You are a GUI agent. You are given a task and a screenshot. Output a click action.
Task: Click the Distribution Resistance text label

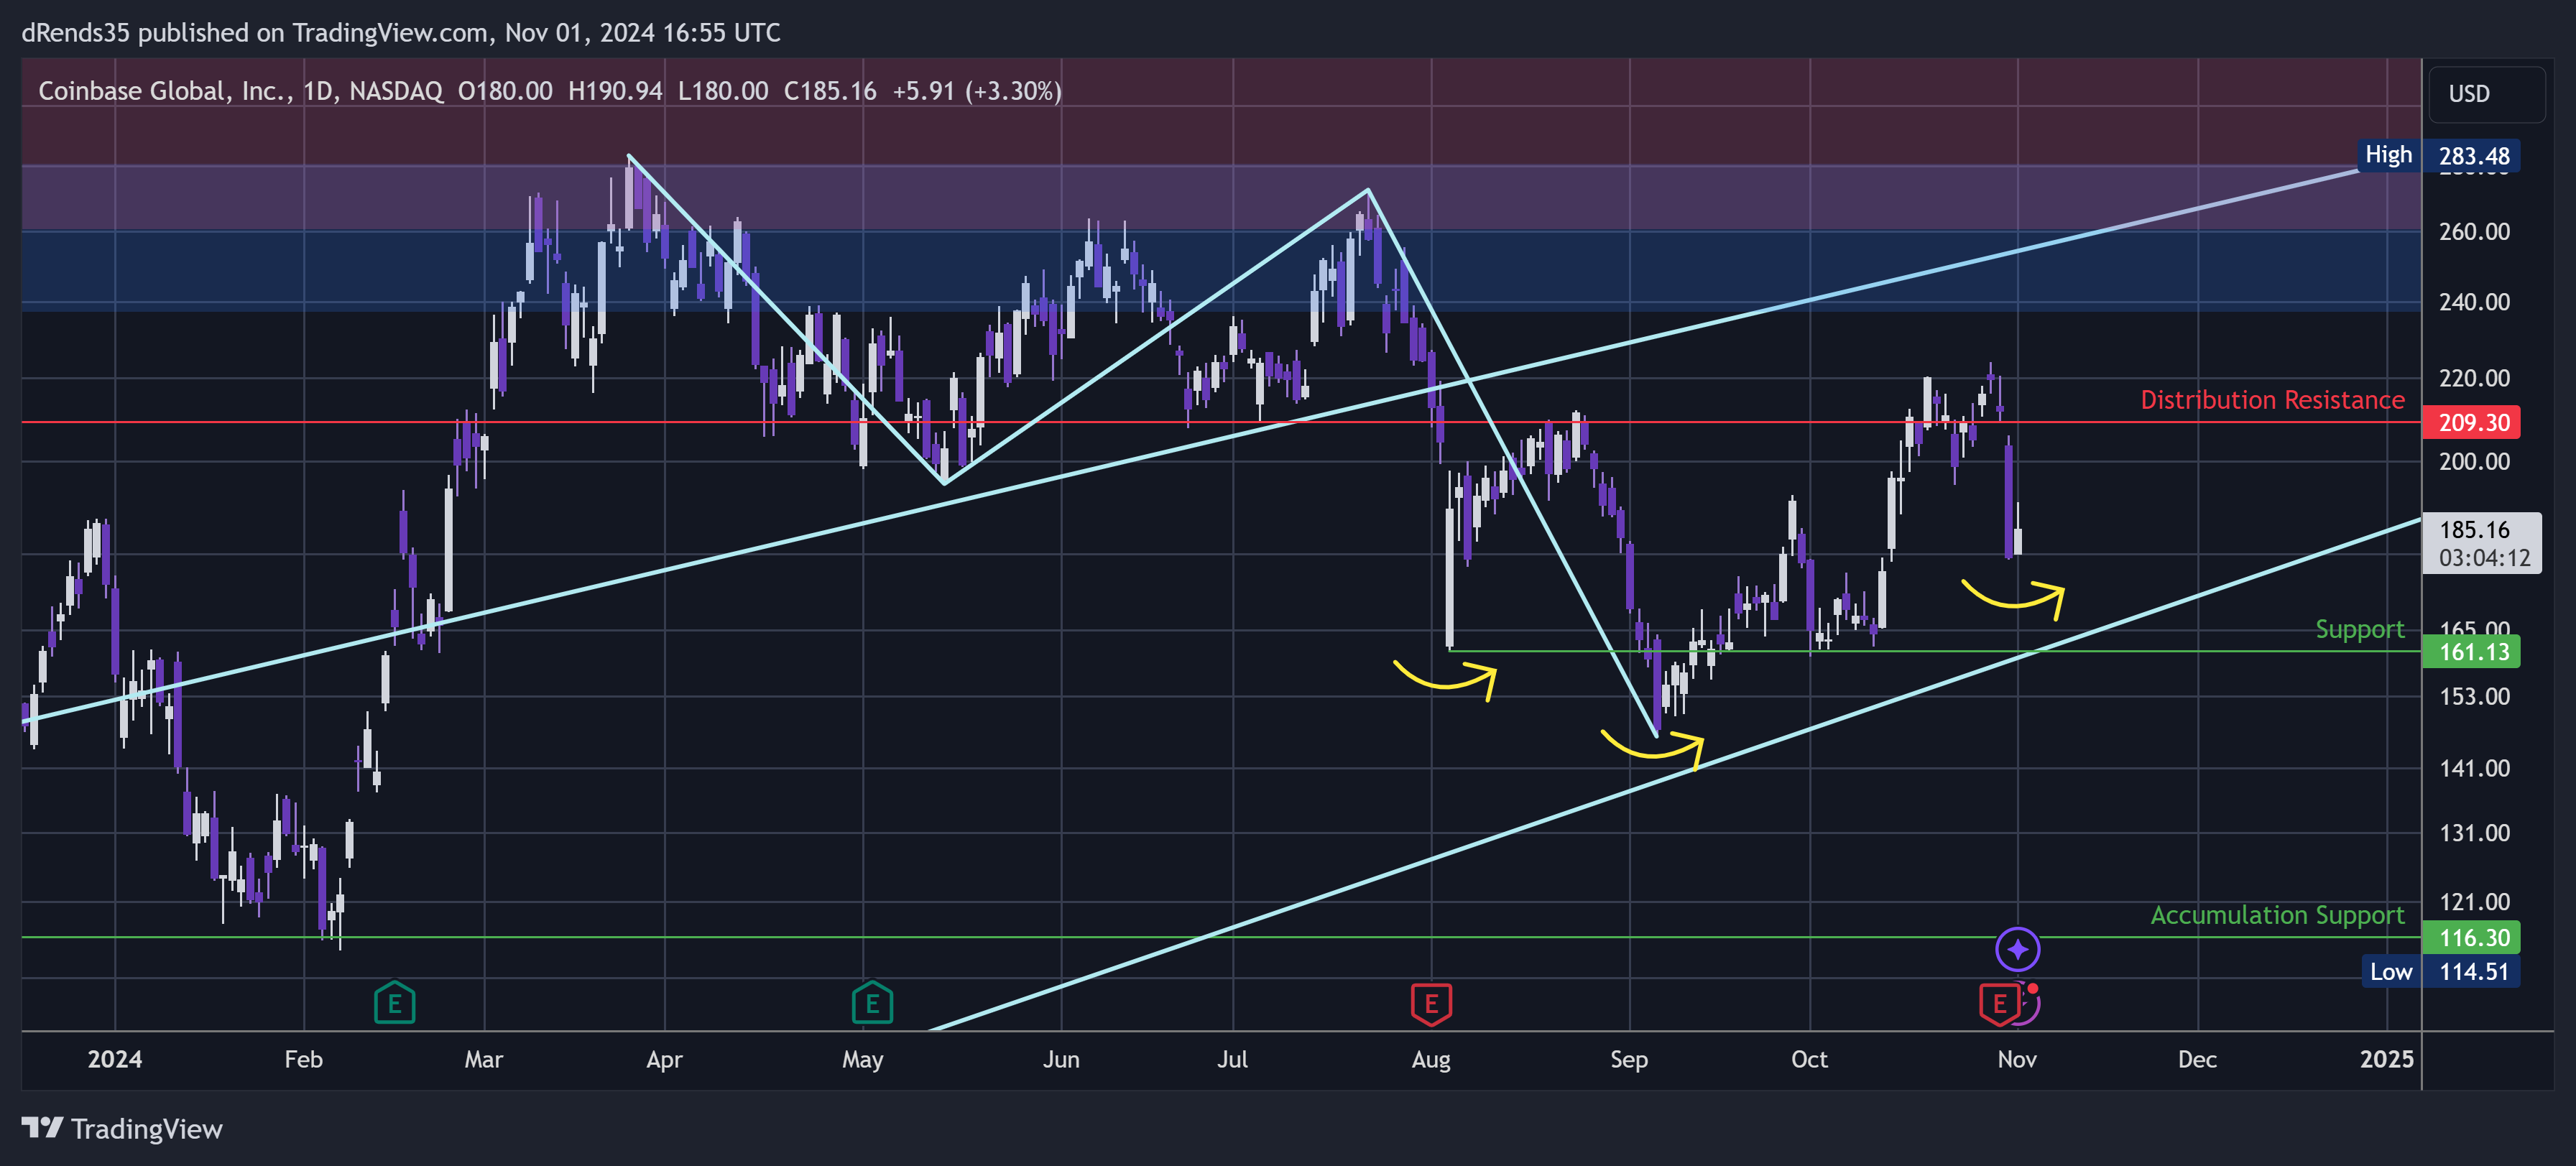[2272, 400]
